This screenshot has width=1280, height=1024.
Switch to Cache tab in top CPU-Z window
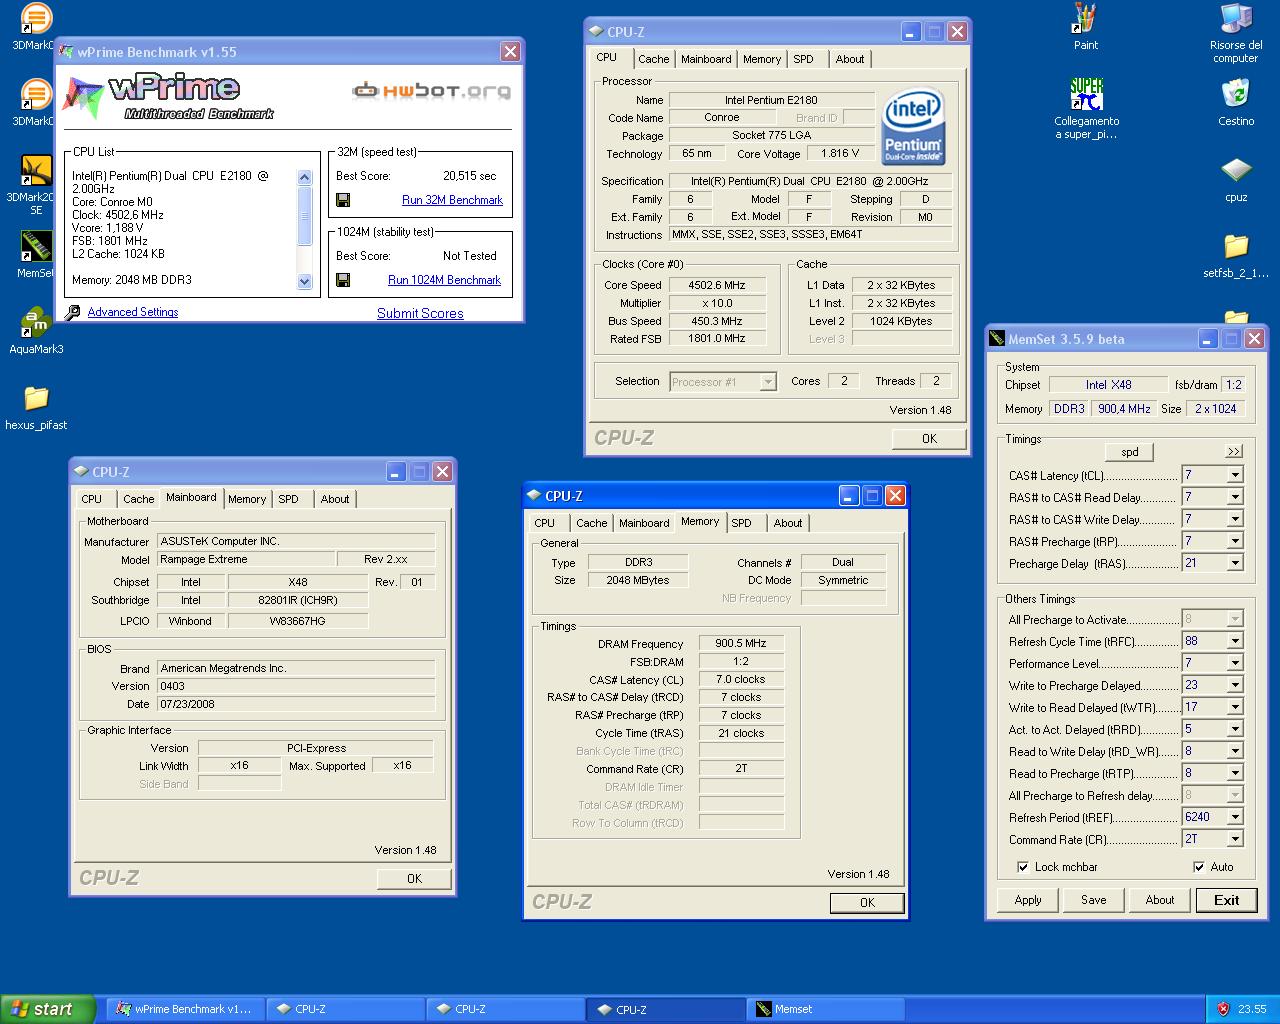click(653, 59)
